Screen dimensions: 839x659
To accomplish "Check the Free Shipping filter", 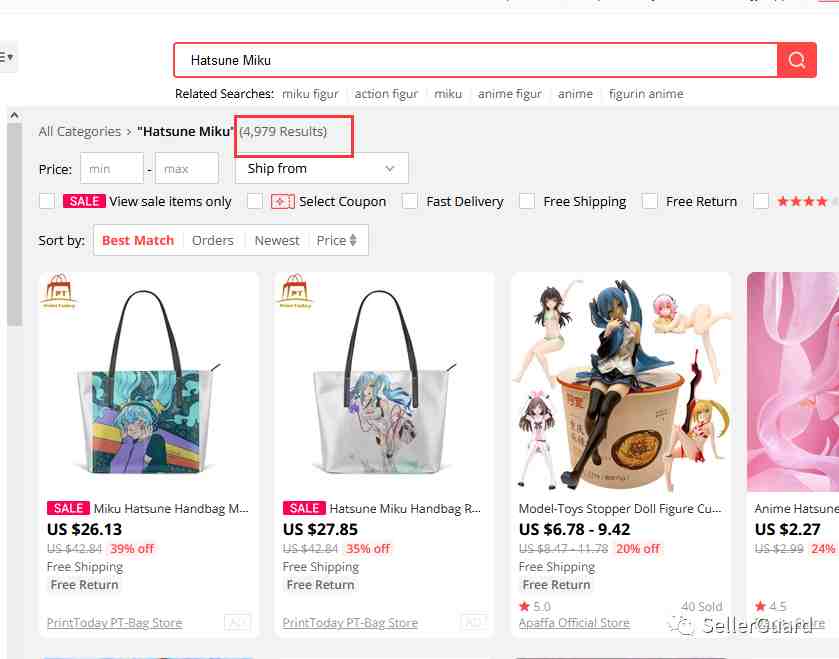I will pyautogui.click(x=527, y=202).
